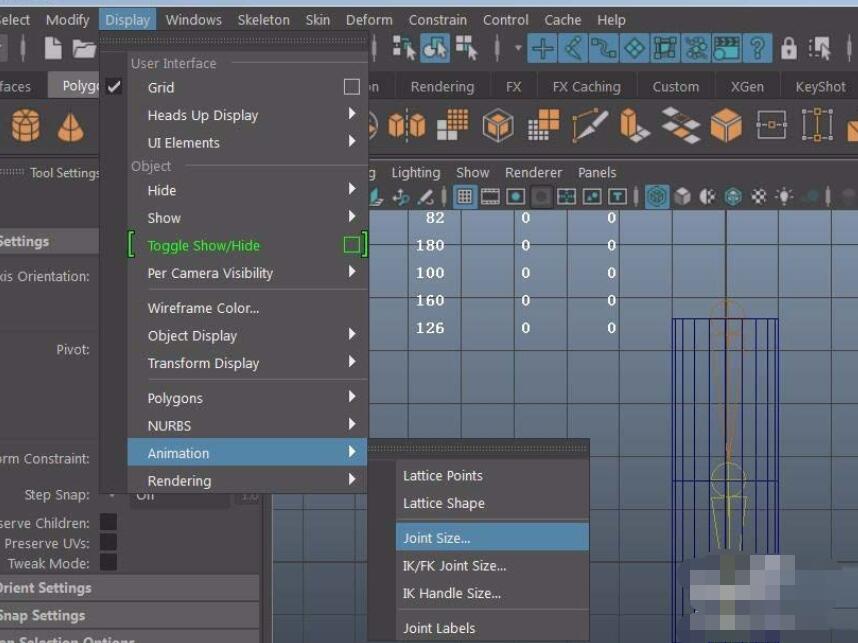Click the use all lights bulb icon
This screenshot has width=858, height=643.
pos(785,197)
